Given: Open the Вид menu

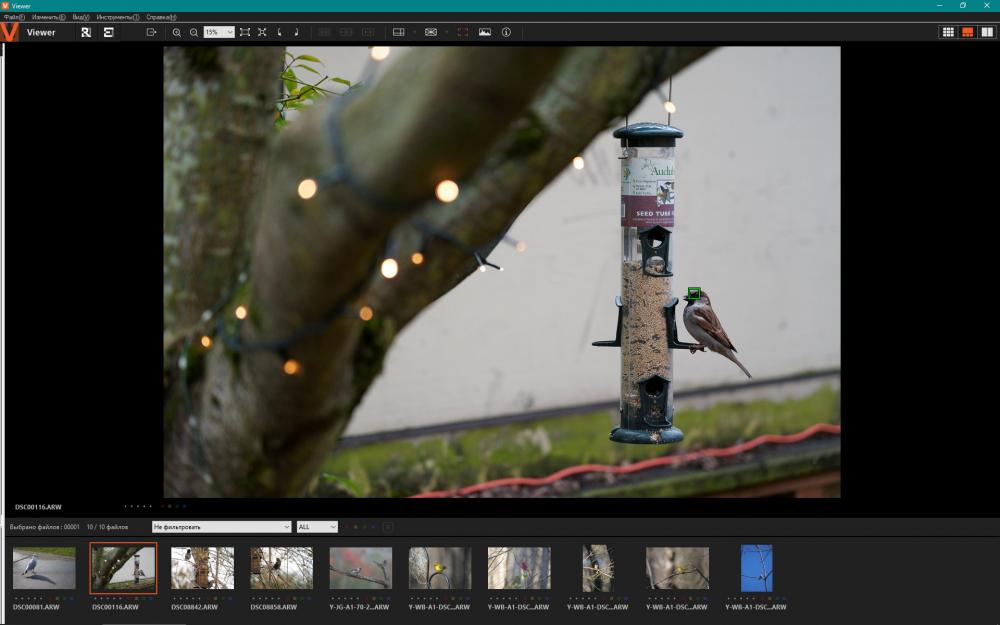Looking at the screenshot, I should (x=81, y=17).
